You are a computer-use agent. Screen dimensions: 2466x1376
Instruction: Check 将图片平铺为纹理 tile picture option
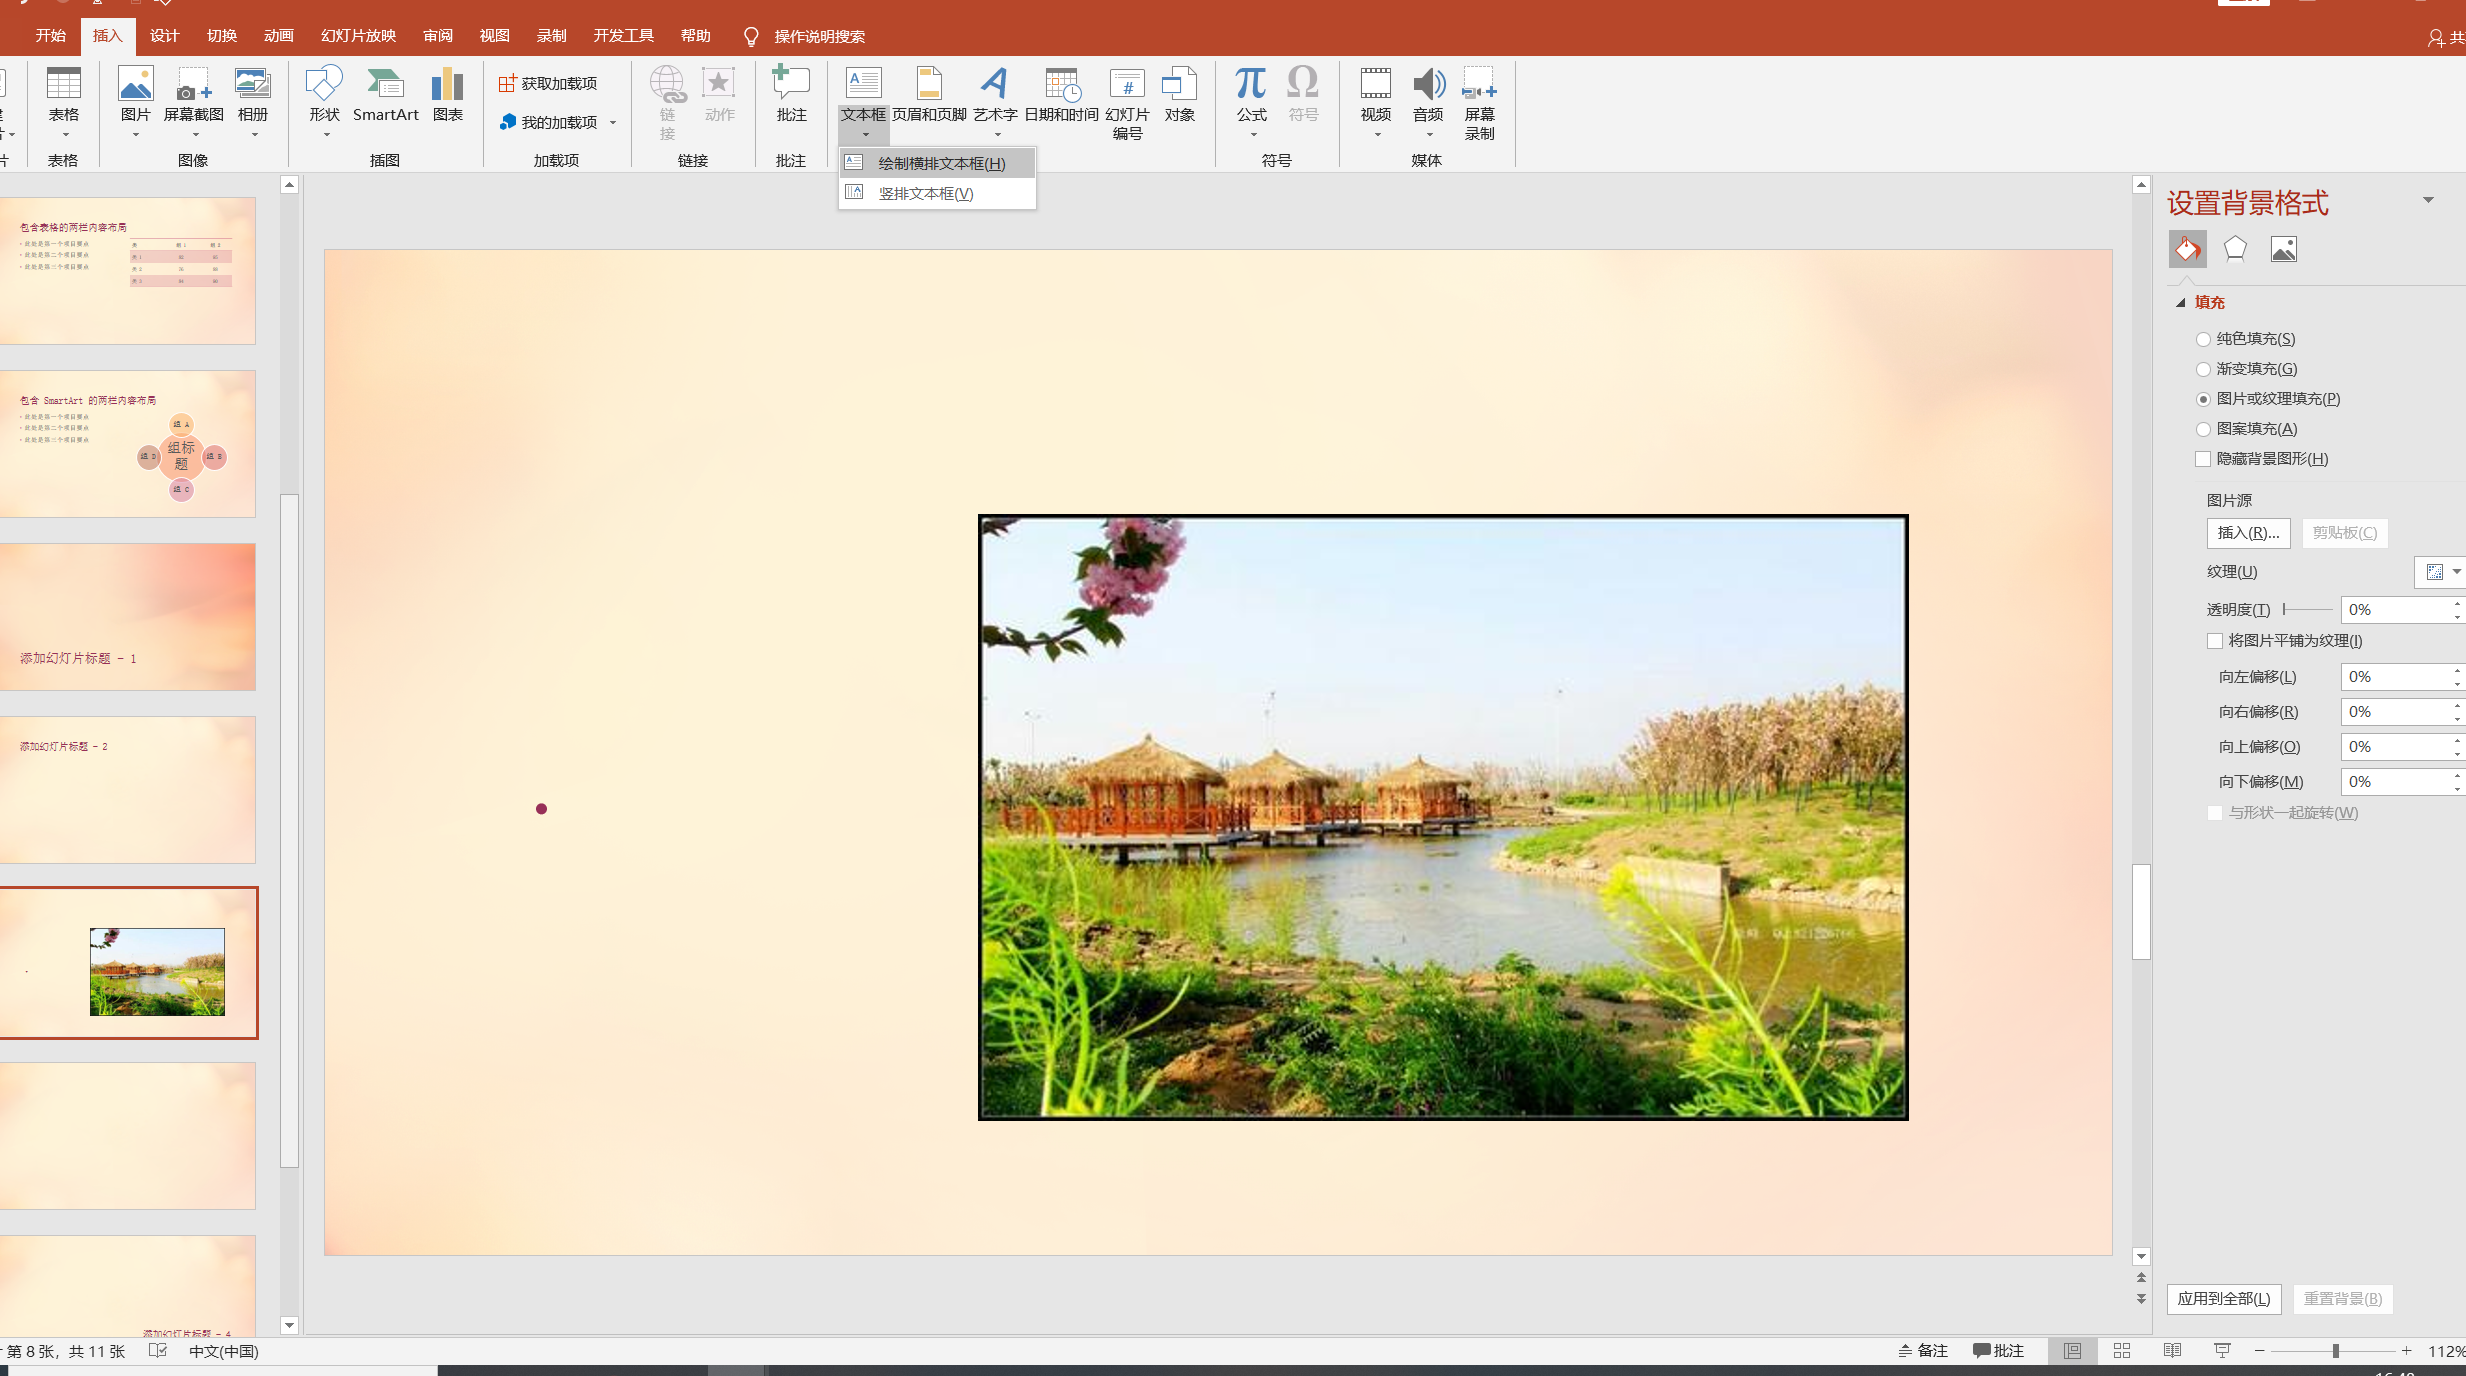(2215, 641)
